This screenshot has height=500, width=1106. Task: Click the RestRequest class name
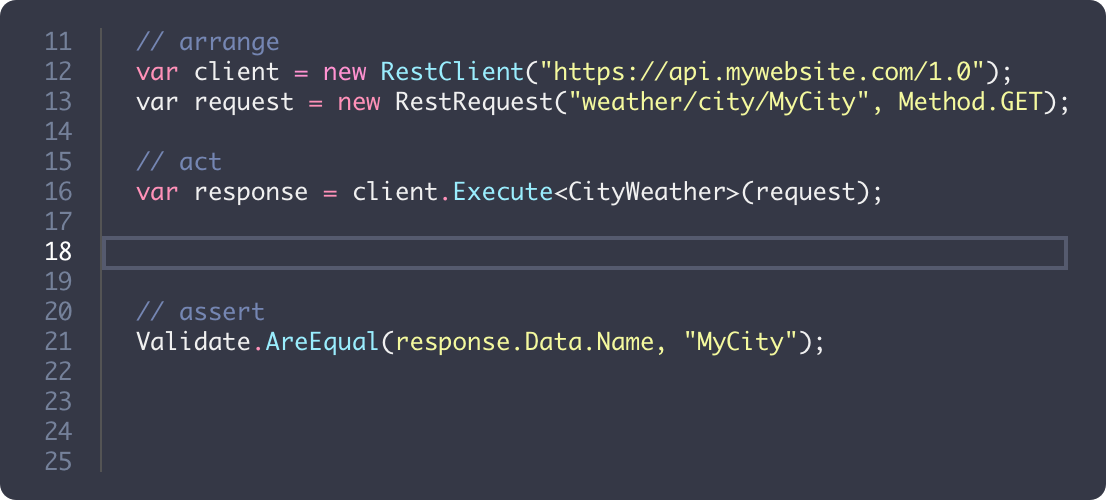pos(473,102)
